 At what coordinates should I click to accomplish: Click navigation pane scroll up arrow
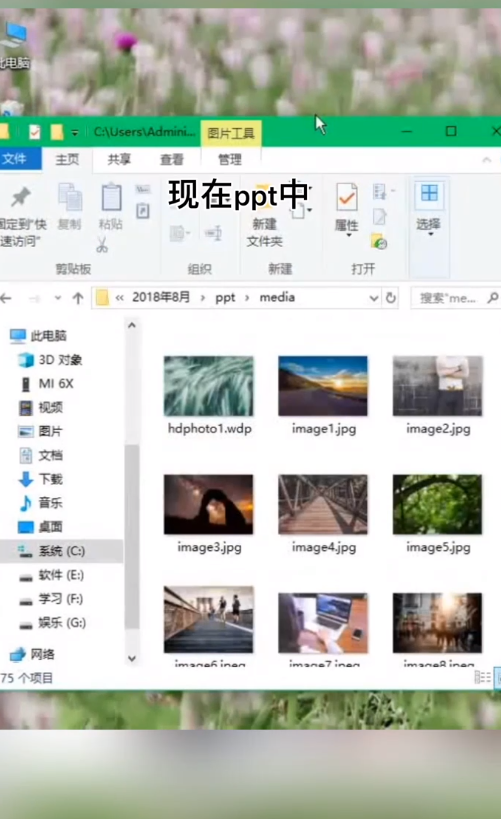tap(132, 325)
